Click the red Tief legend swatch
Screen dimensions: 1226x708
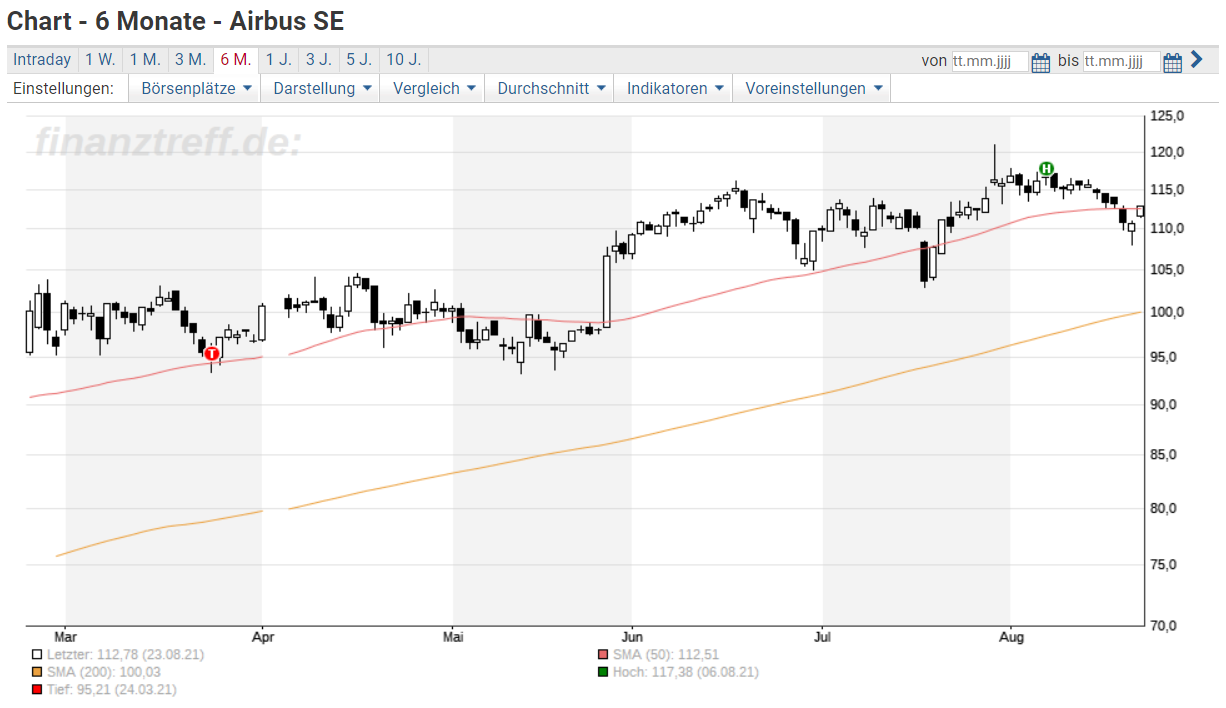(x=37, y=690)
